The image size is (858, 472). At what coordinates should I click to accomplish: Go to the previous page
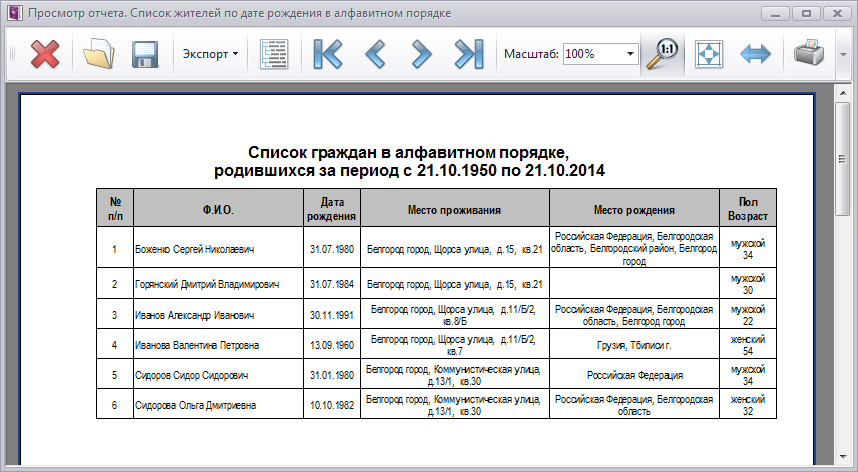click(375, 54)
